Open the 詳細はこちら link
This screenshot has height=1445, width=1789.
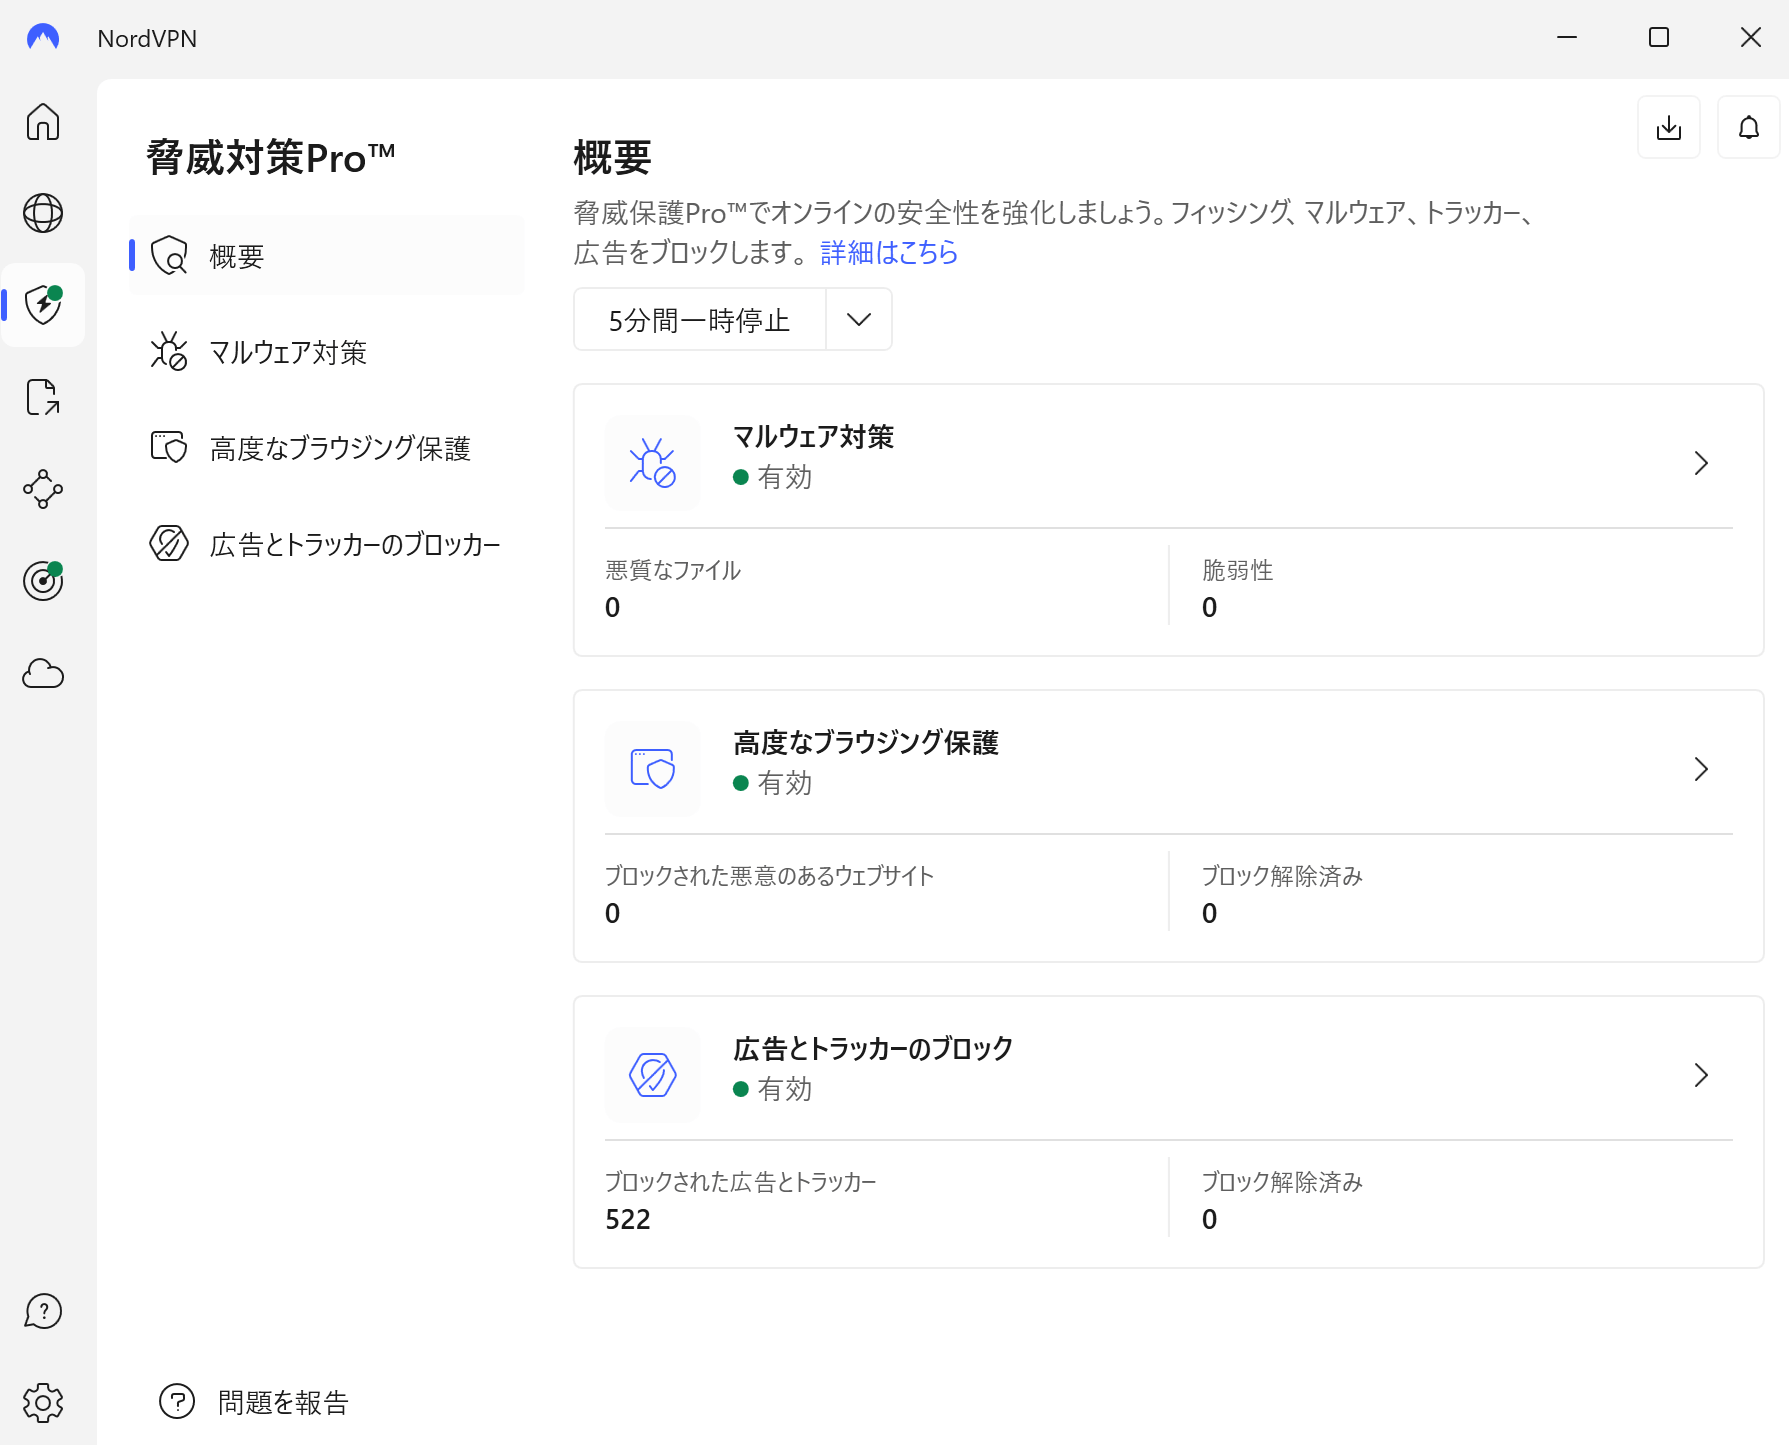889,252
